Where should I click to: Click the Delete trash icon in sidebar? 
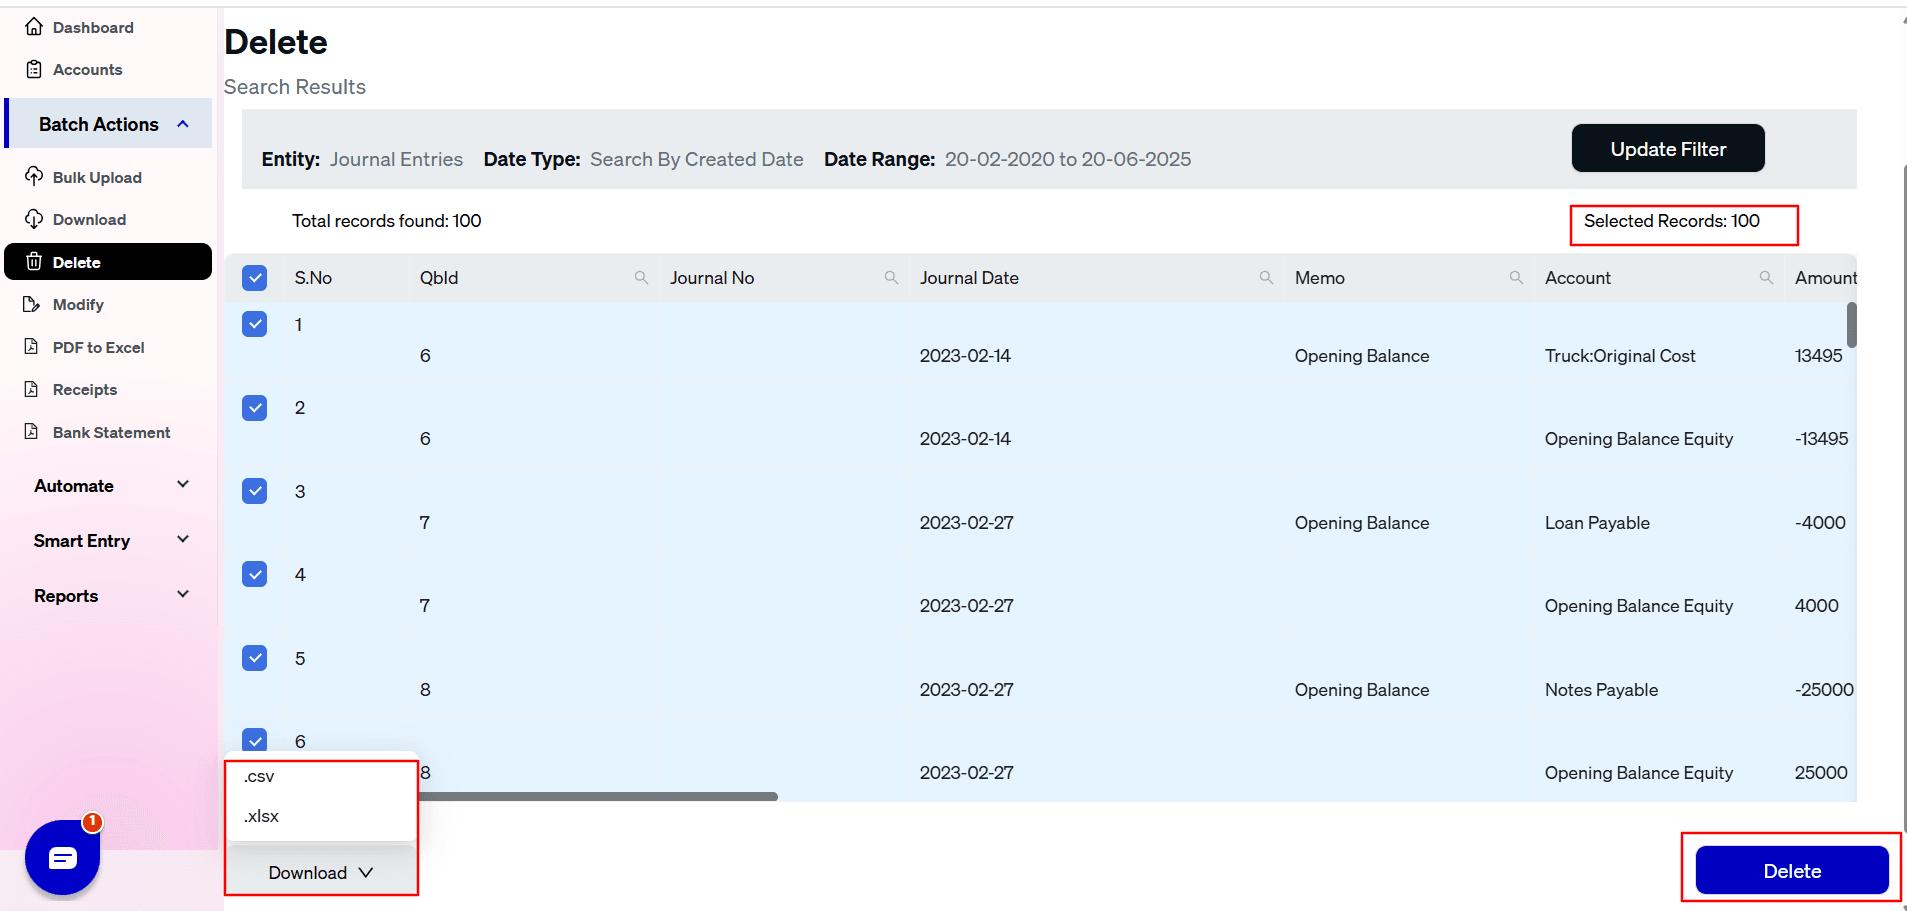[34, 262]
